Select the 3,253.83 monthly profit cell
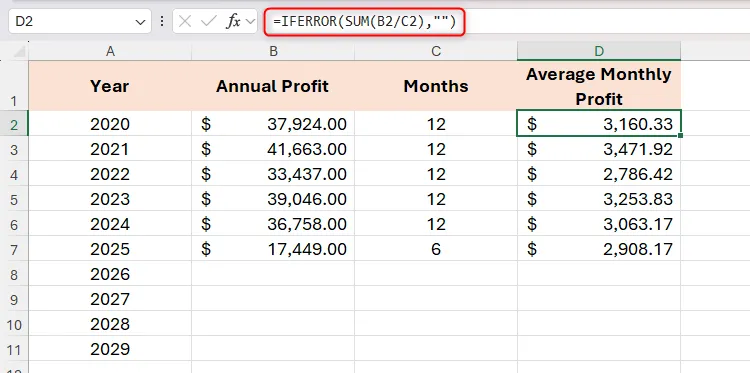The image size is (750, 373). (x=599, y=198)
